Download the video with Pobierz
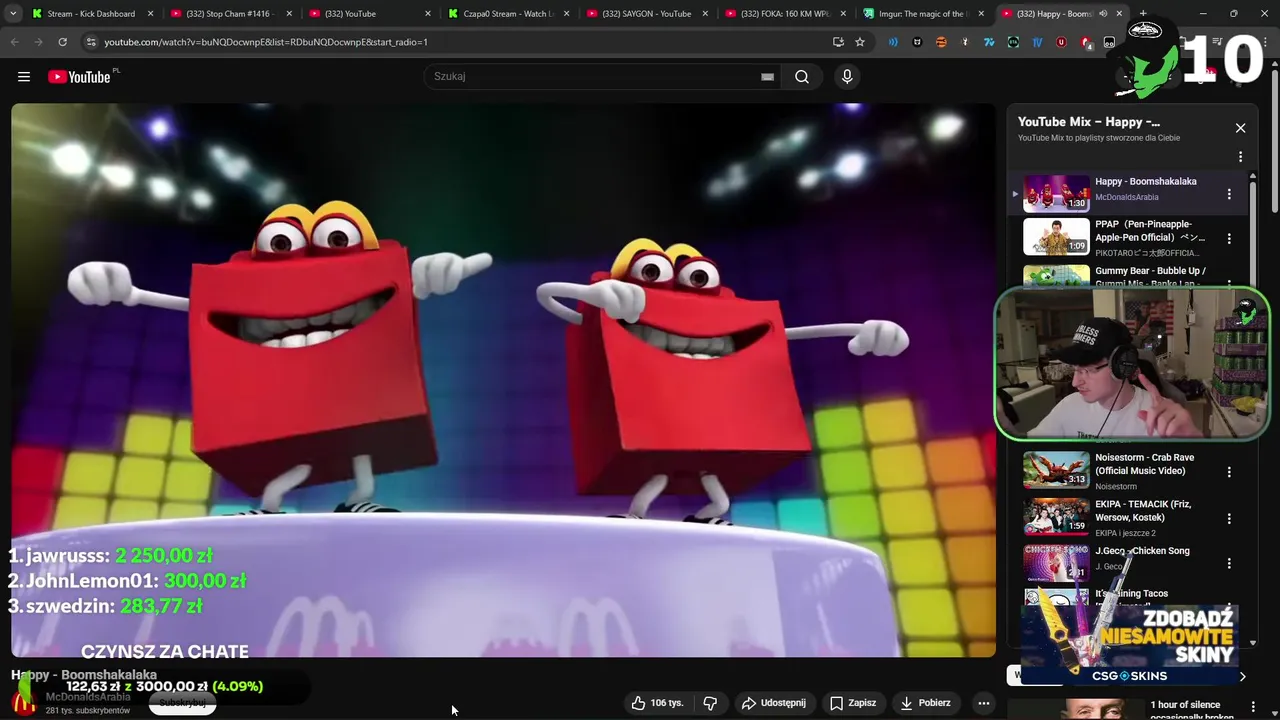Image resolution: width=1280 pixels, height=720 pixels. click(x=926, y=703)
